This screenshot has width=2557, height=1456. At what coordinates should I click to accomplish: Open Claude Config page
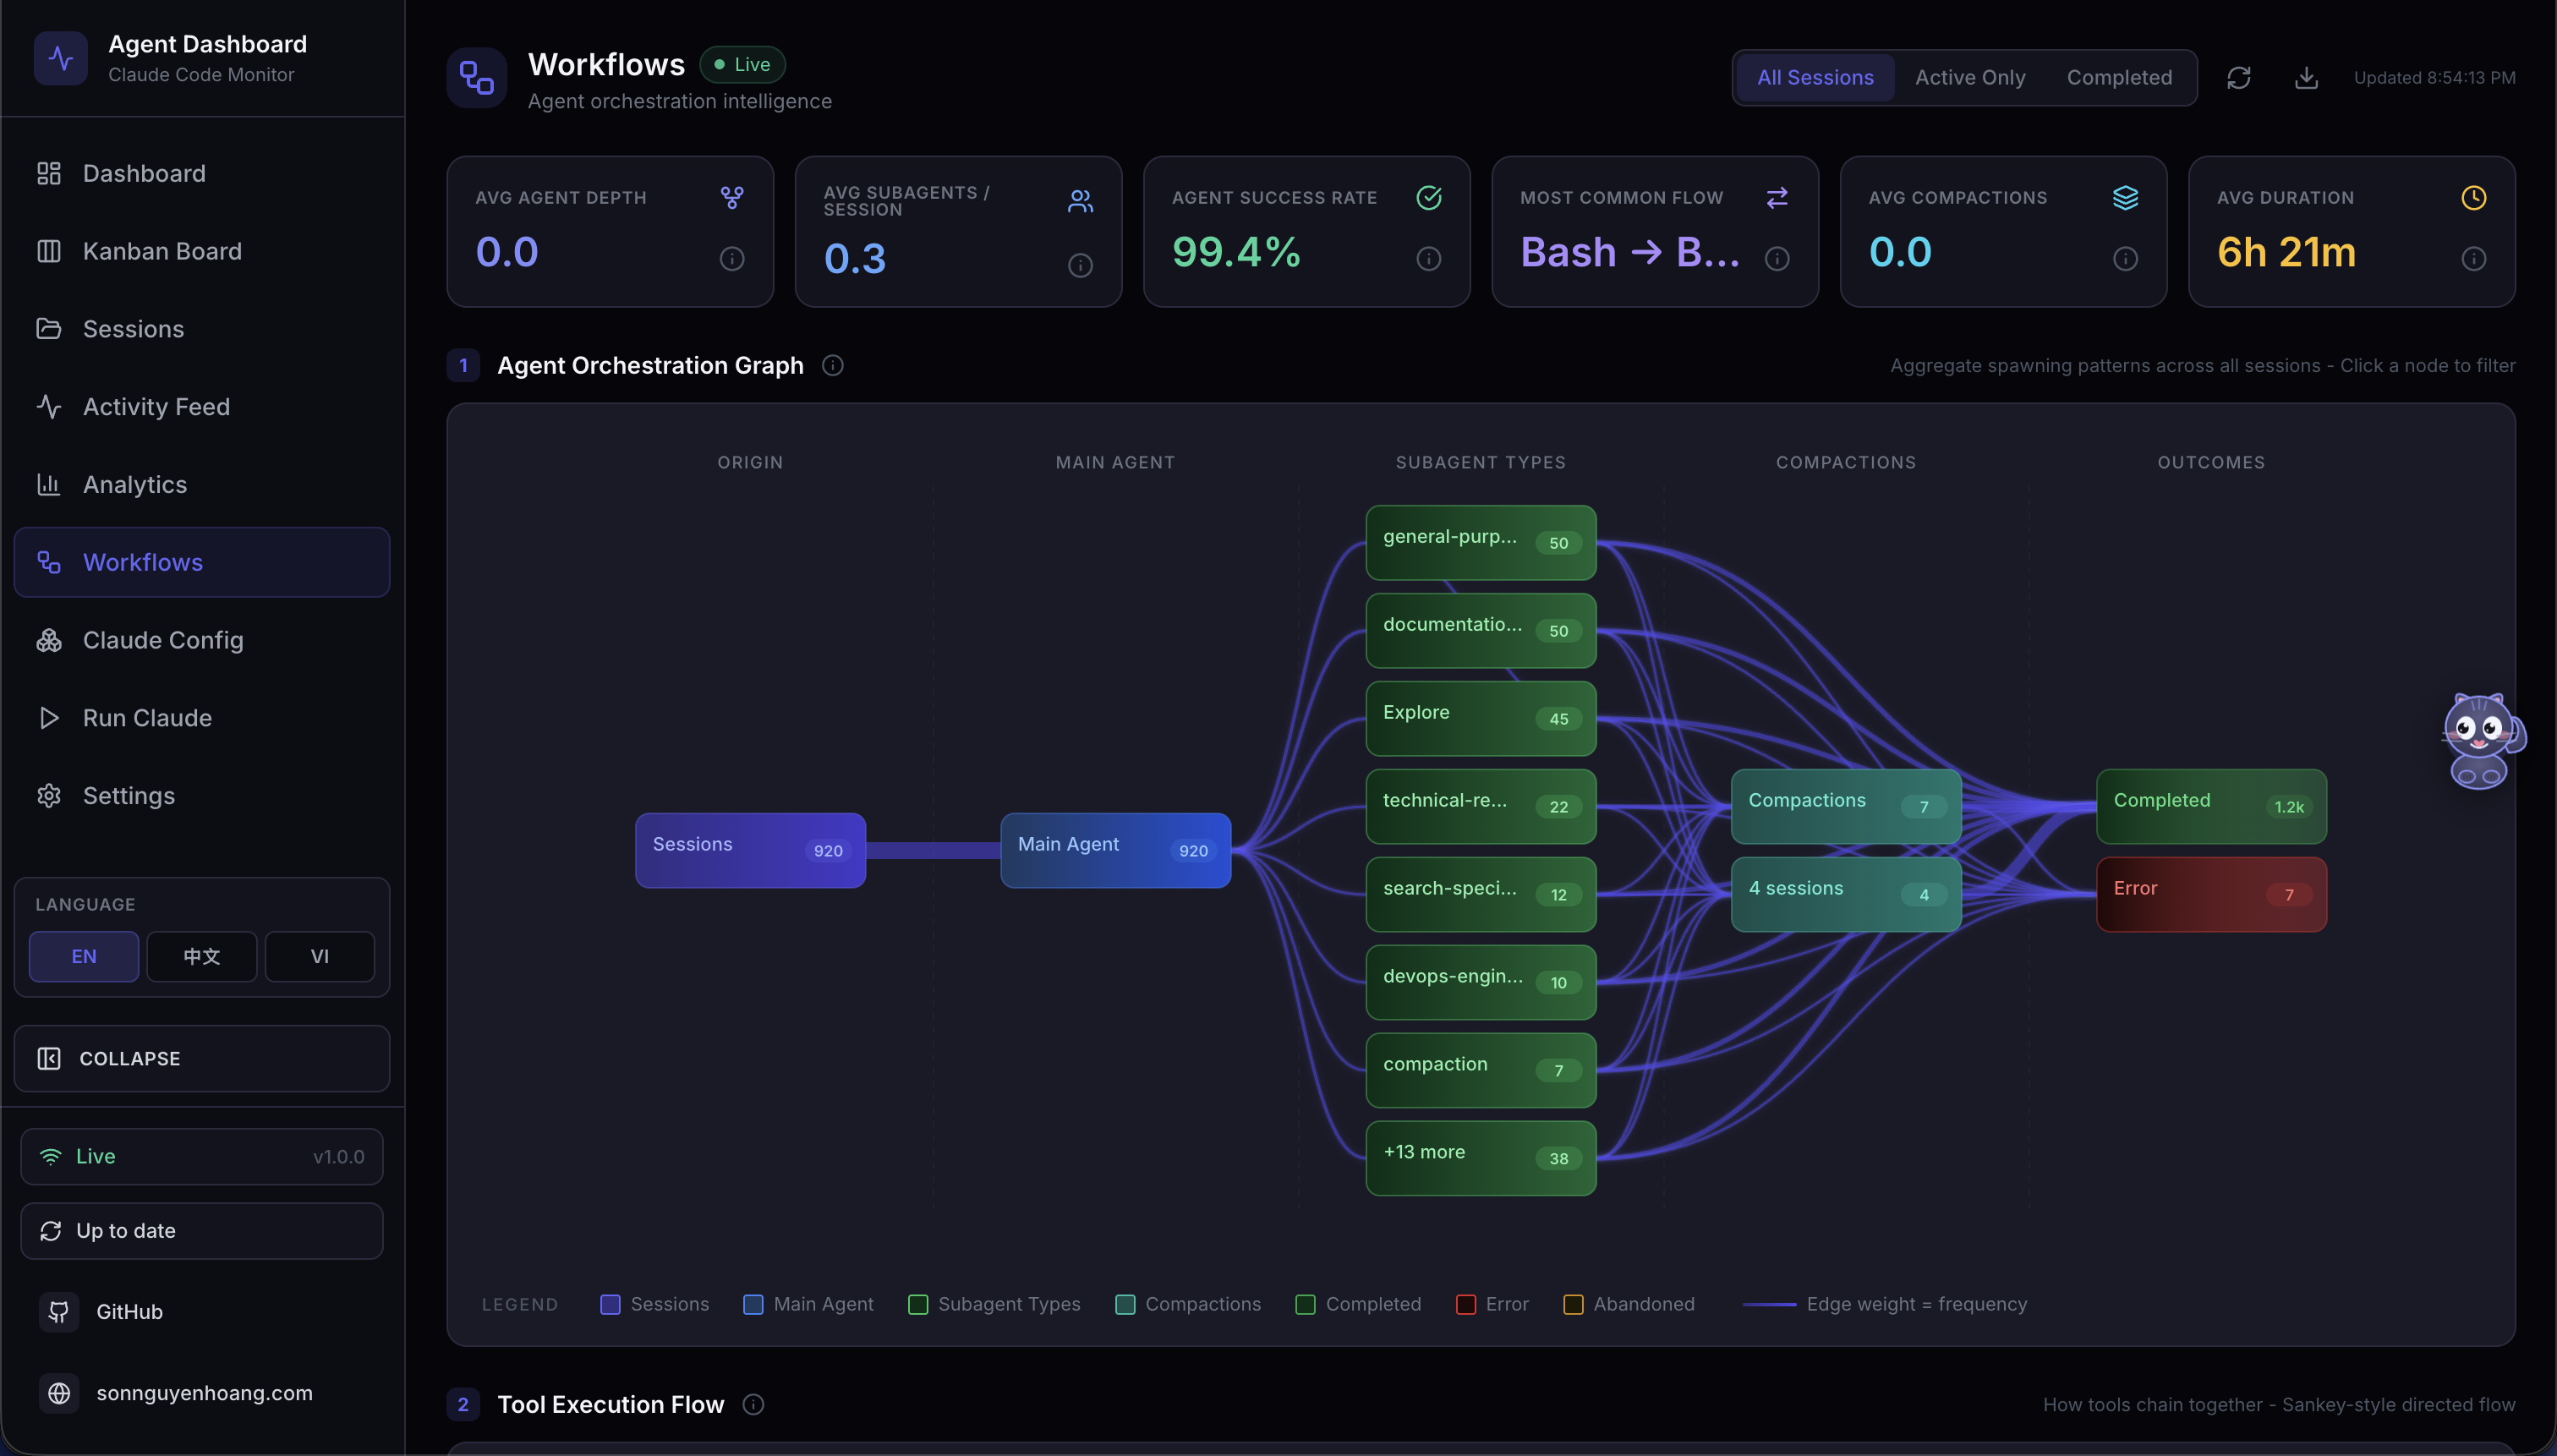[x=202, y=640]
